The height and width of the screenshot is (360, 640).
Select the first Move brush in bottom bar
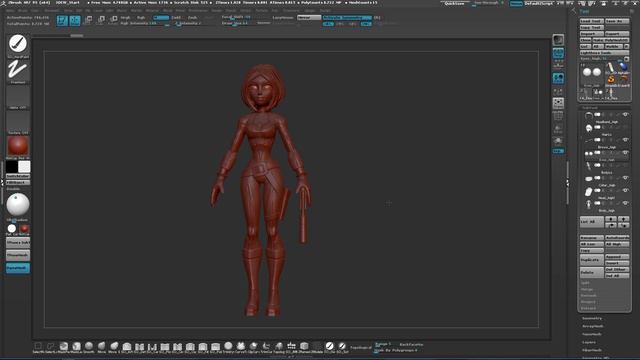[101, 347]
